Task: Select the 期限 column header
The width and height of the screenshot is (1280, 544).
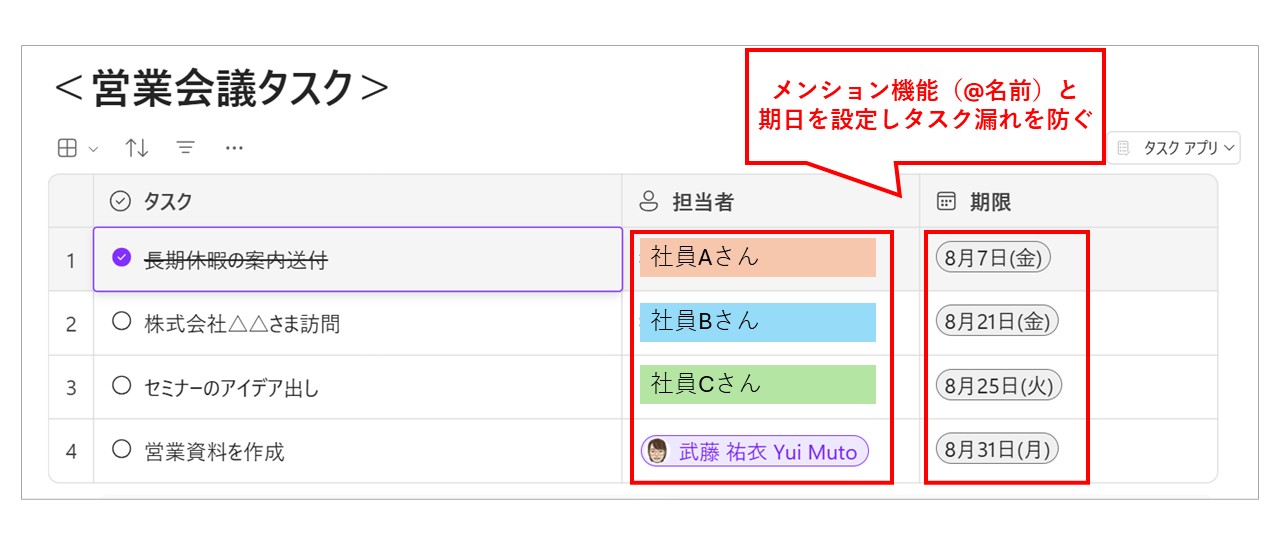Action: [1068, 201]
